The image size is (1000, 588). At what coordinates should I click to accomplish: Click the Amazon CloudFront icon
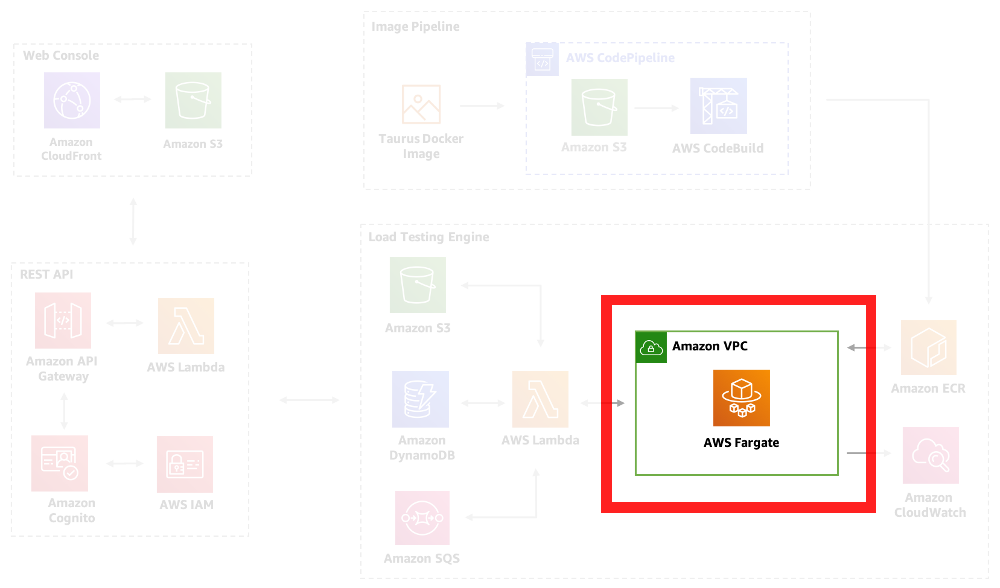[71, 100]
